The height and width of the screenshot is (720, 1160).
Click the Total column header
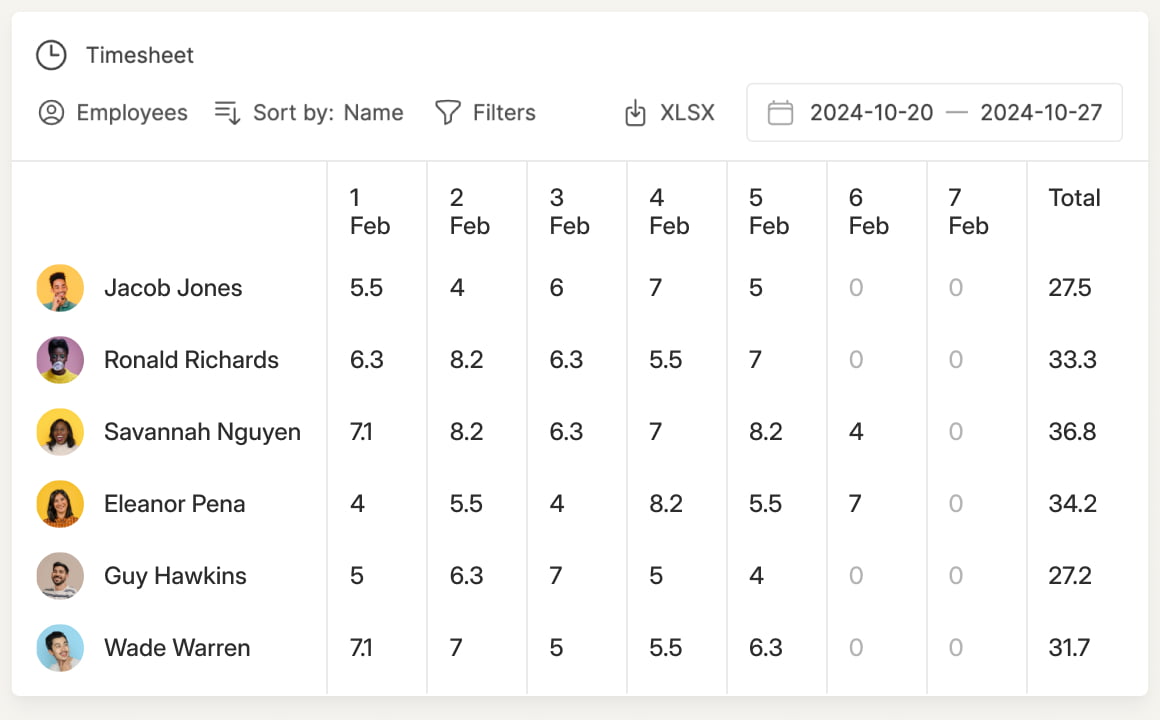[x=1074, y=198]
